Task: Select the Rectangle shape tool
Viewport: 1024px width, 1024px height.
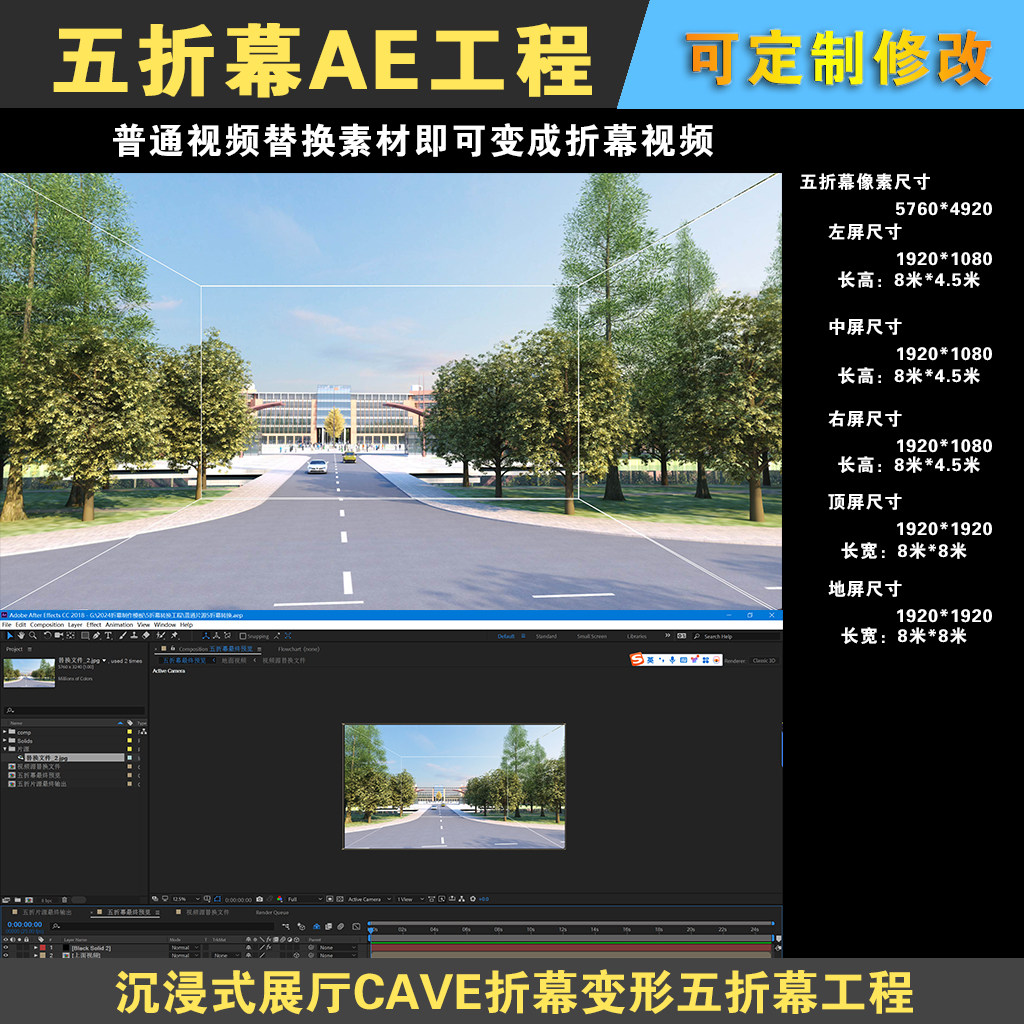Action: pyautogui.click(x=85, y=635)
